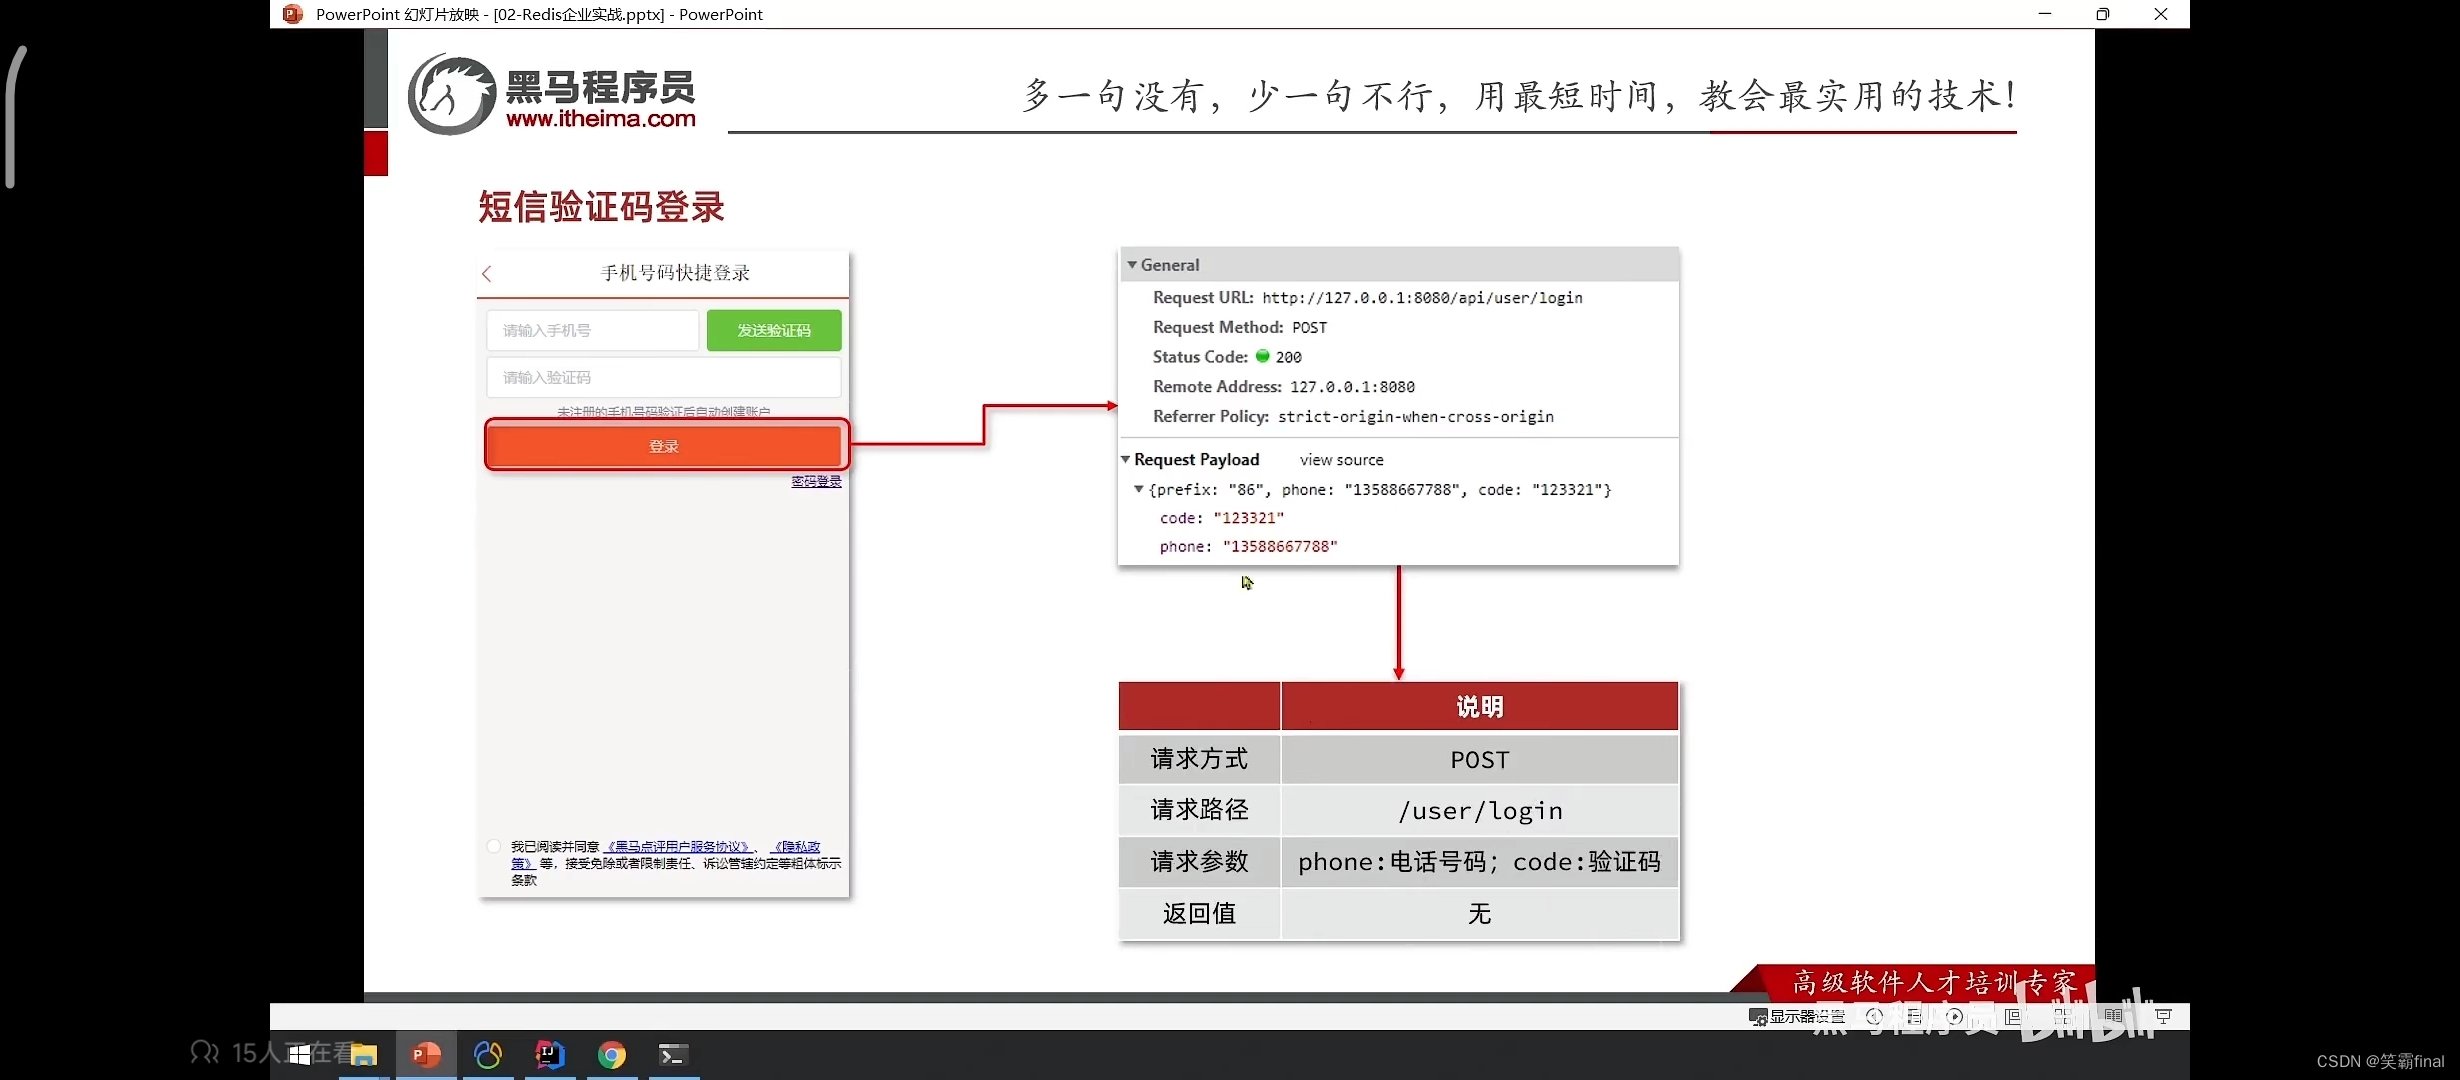Screen dimensions: 2460x1080
Task: Open the see-all-slides menu icon
Action: pyautogui.click(x=1915, y=1016)
